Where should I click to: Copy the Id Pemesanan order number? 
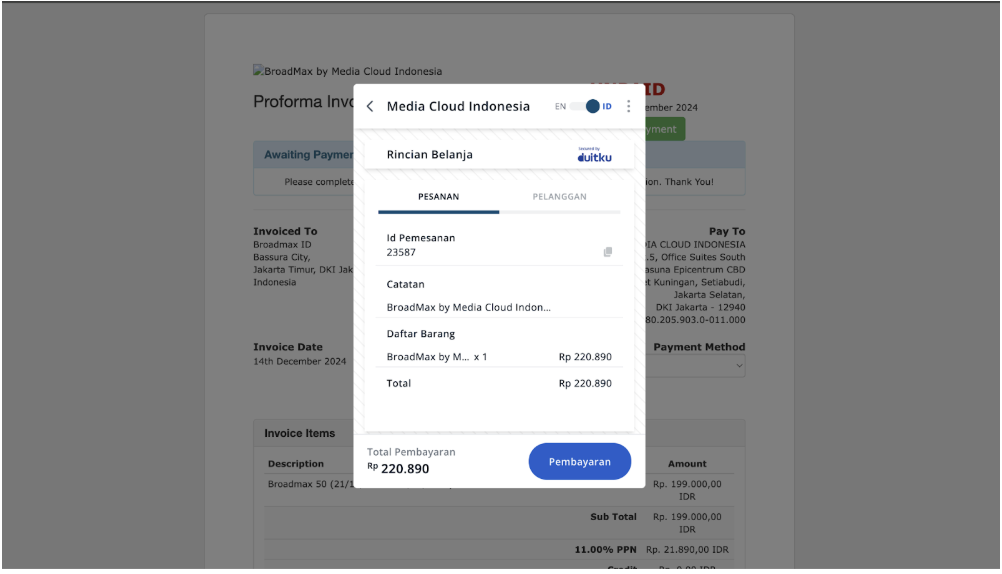tap(607, 253)
